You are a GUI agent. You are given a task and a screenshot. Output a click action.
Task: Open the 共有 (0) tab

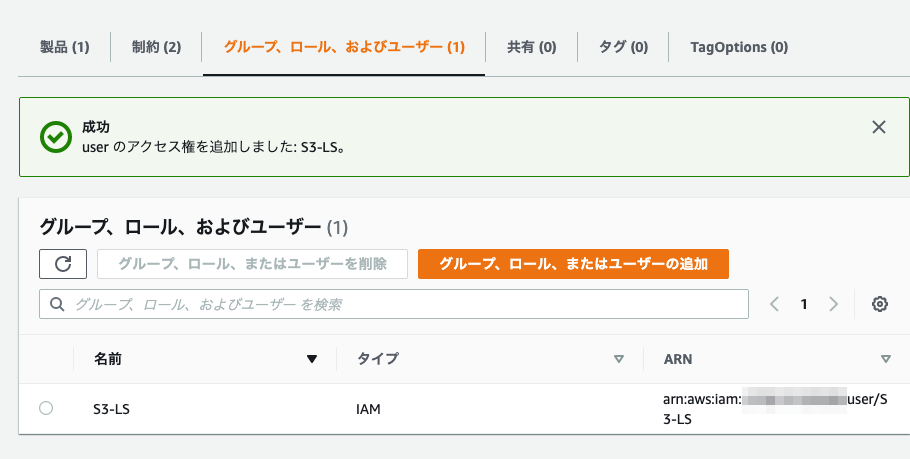click(532, 47)
